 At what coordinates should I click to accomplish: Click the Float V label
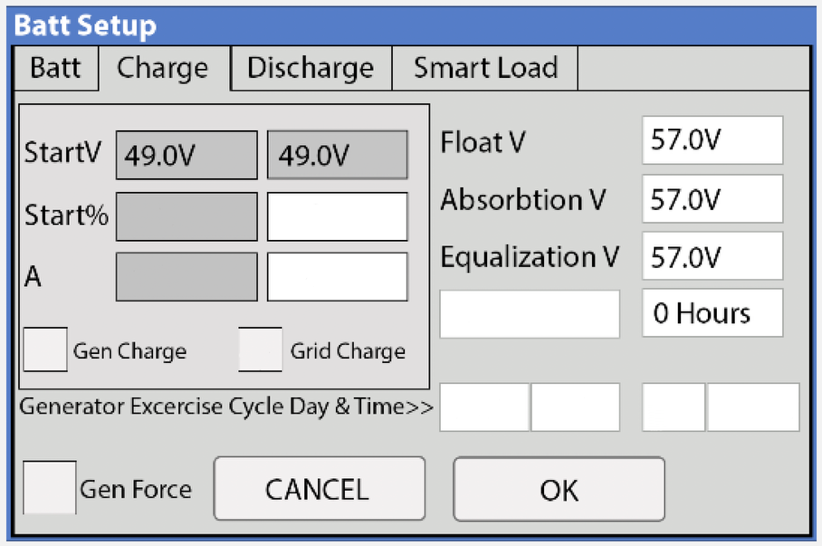(483, 142)
